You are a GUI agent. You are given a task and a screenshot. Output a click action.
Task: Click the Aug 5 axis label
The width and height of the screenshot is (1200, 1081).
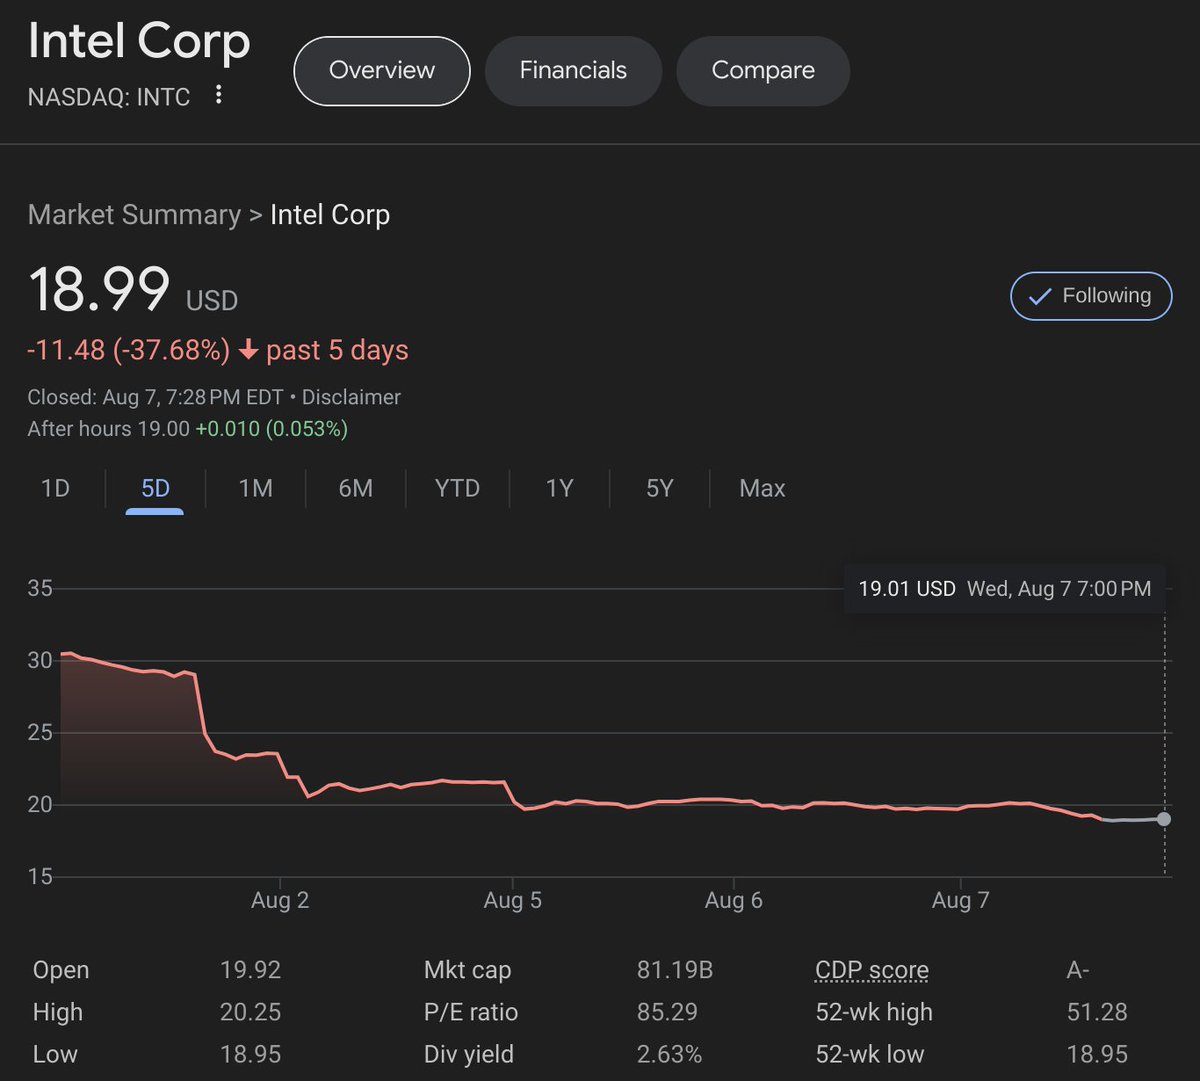click(512, 900)
